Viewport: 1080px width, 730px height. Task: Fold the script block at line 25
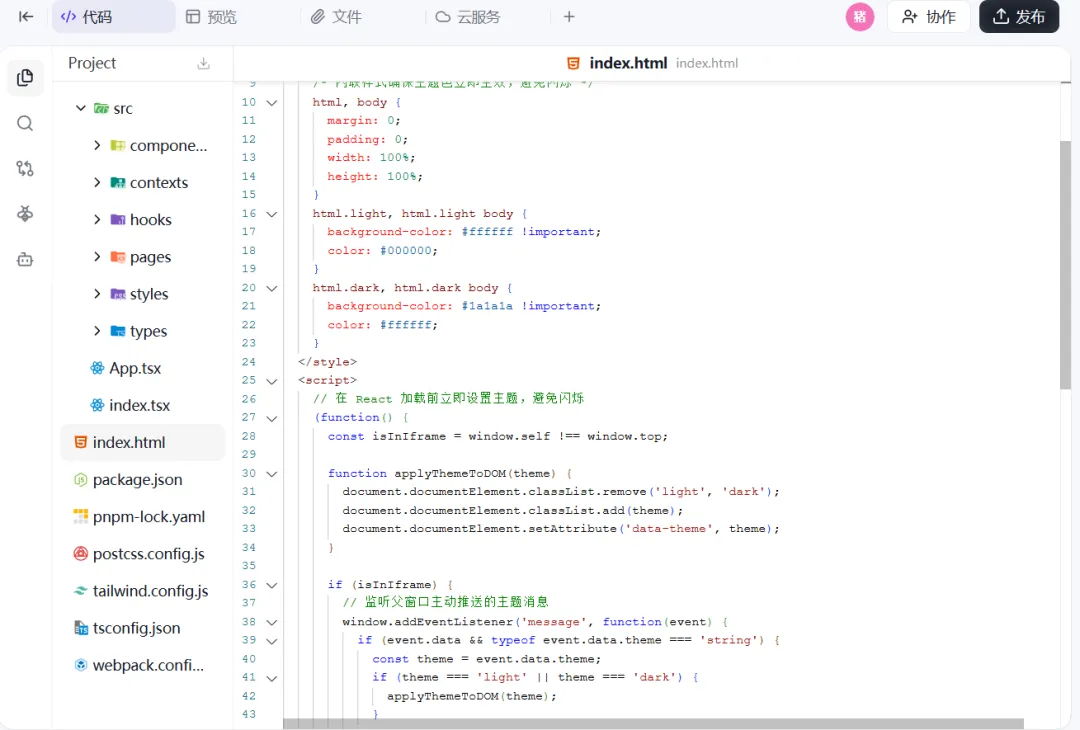tap(272, 381)
